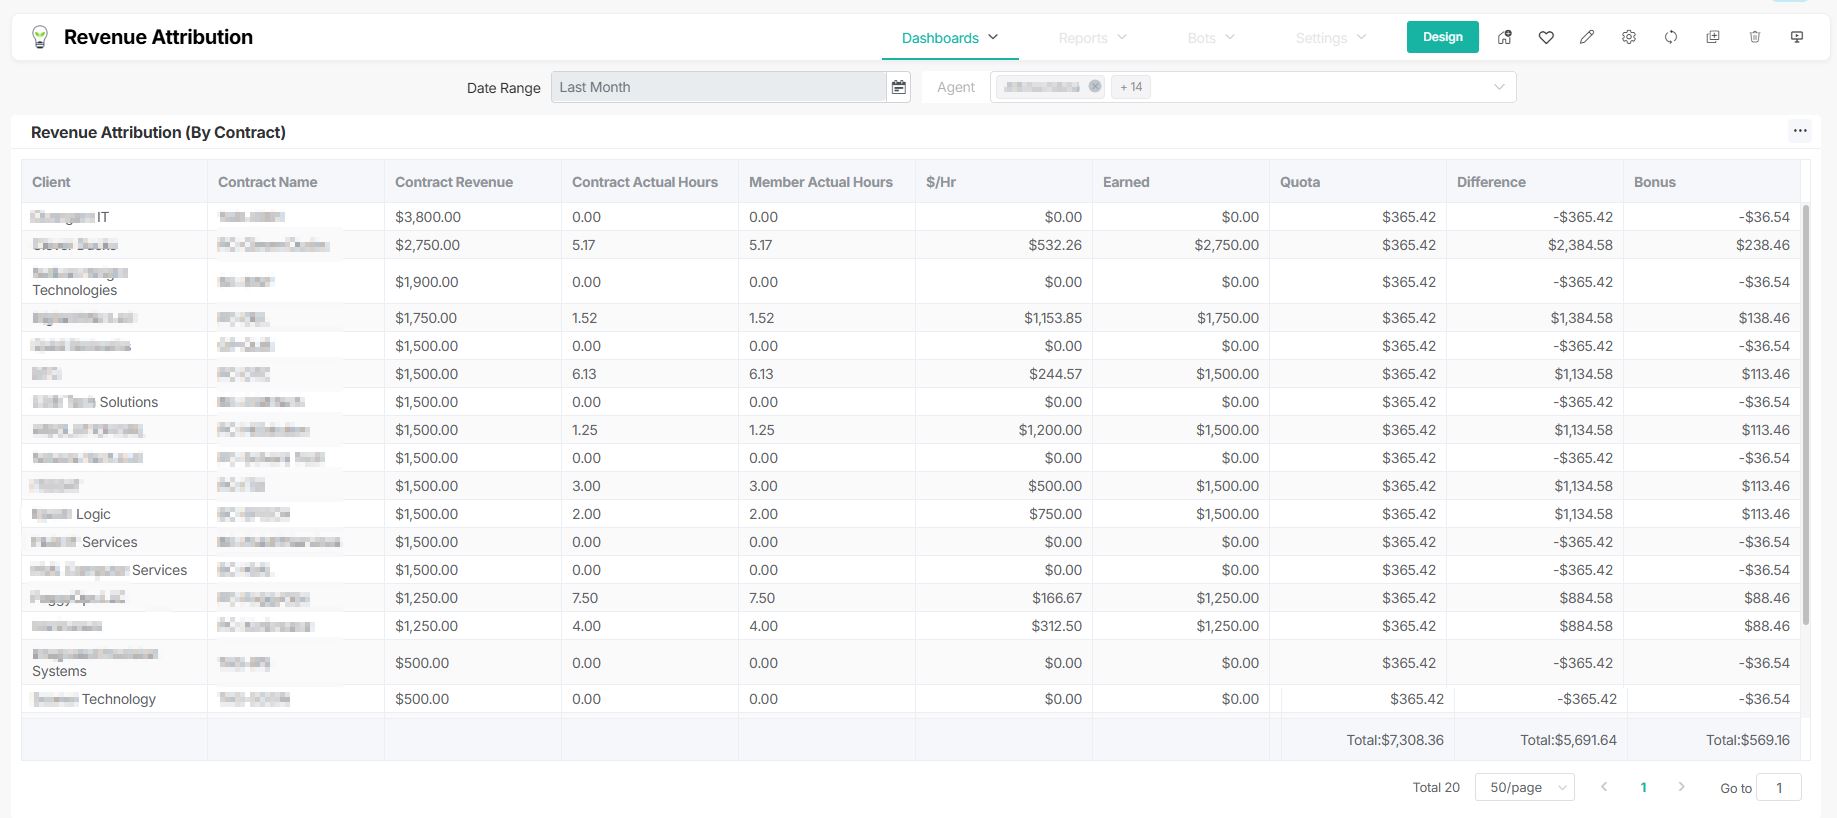Expand the Agent filter dropdown
The width and height of the screenshot is (1837, 818).
coord(1499,87)
